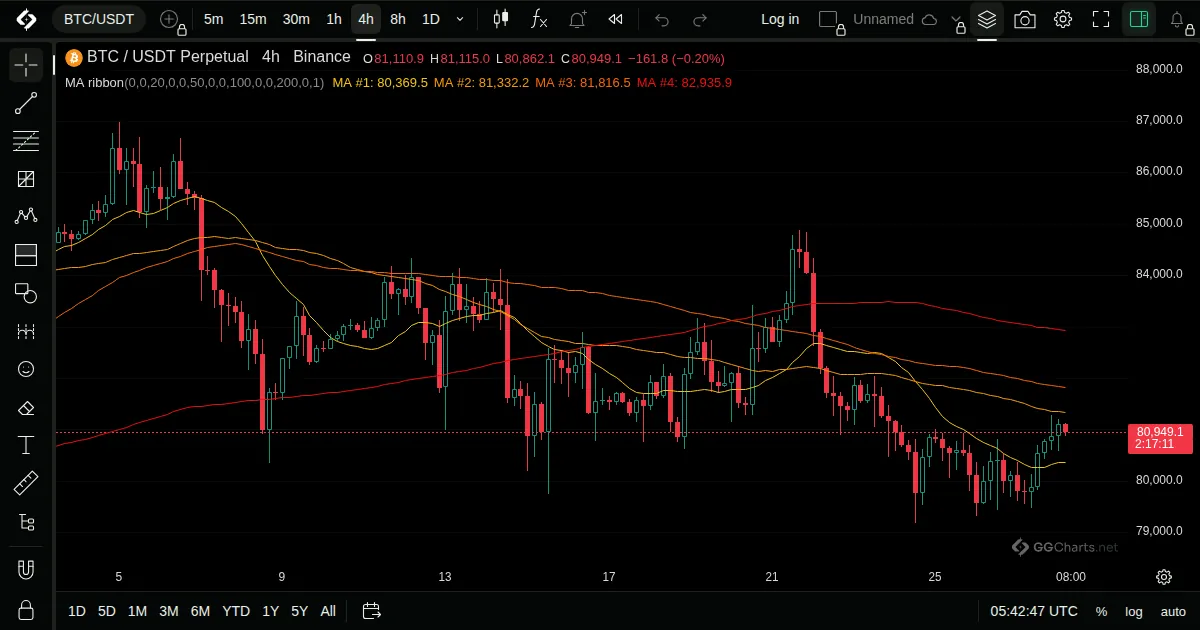
Task: Expand the layout save dropdown arrow
Action: pos(957,19)
